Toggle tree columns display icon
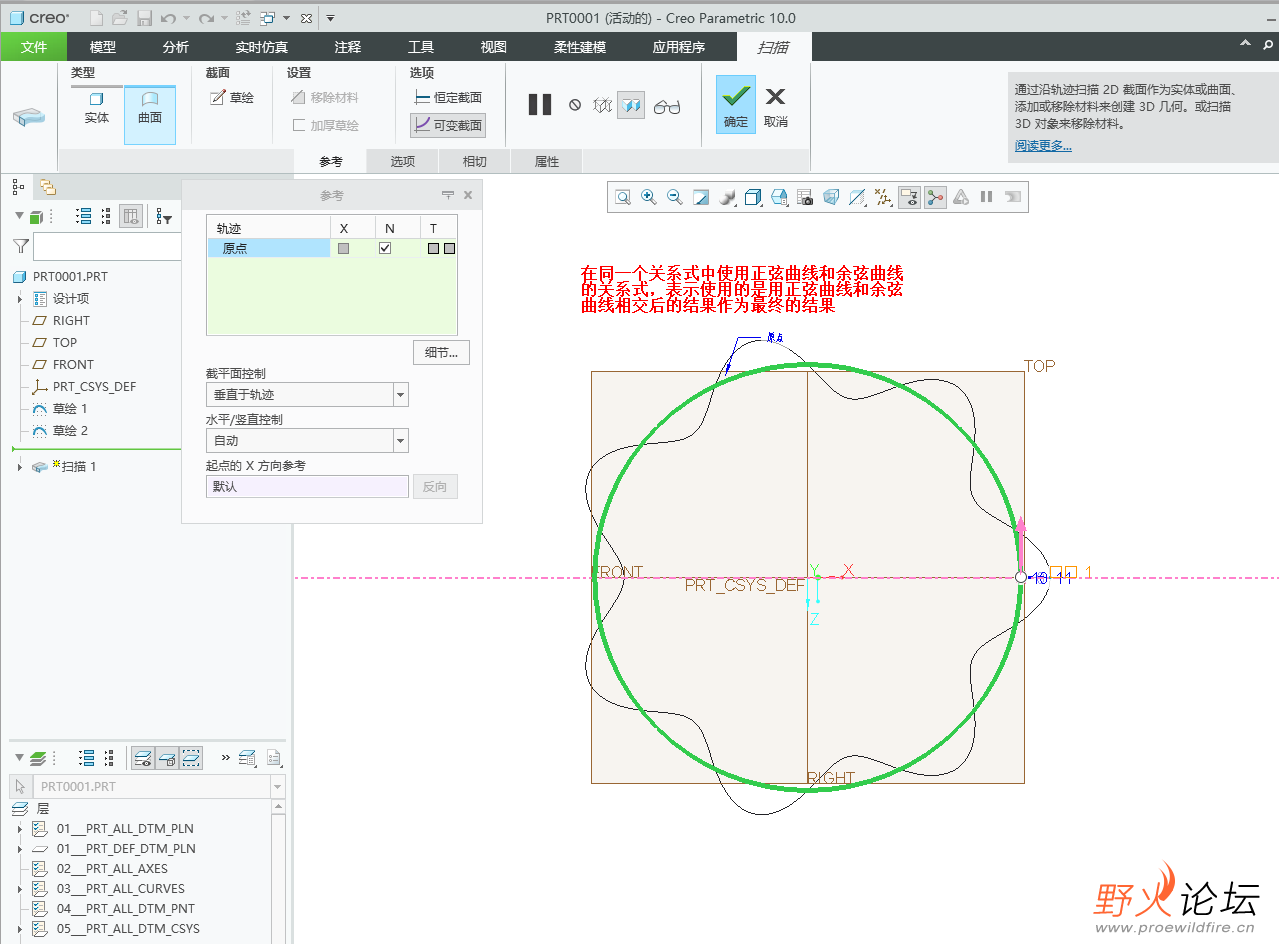The width and height of the screenshot is (1279, 944). [x=131, y=217]
